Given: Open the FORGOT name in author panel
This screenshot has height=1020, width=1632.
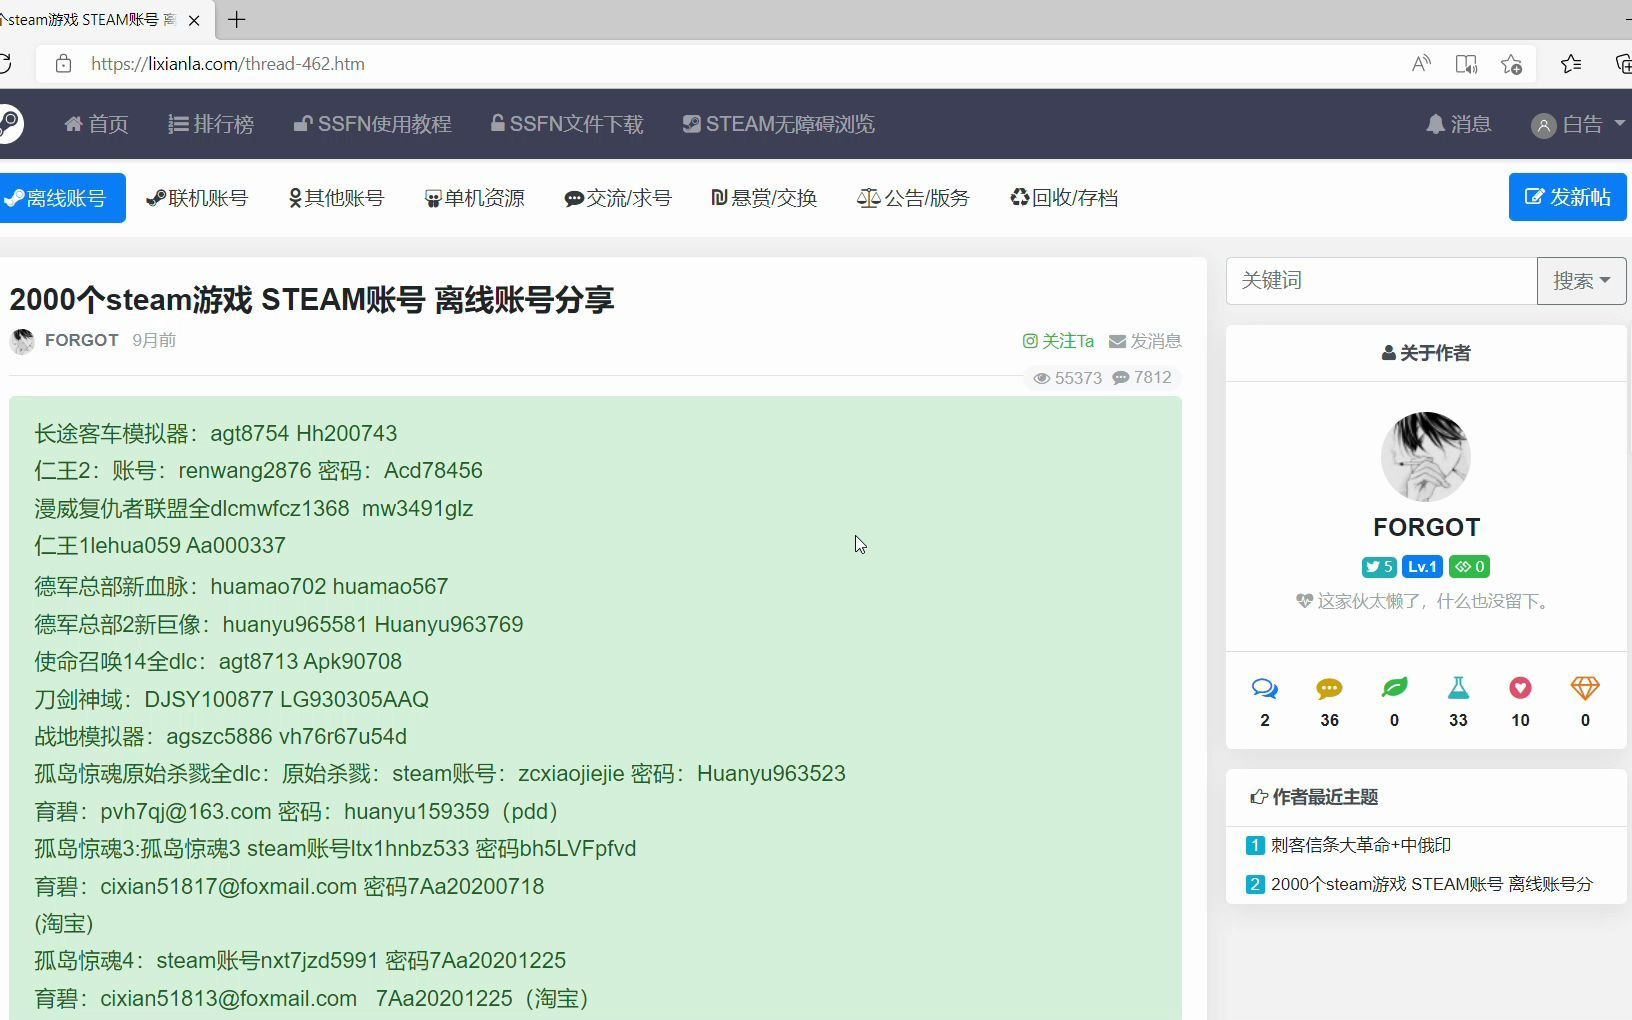Looking at the screenshot, I should tap(1426, 527).
